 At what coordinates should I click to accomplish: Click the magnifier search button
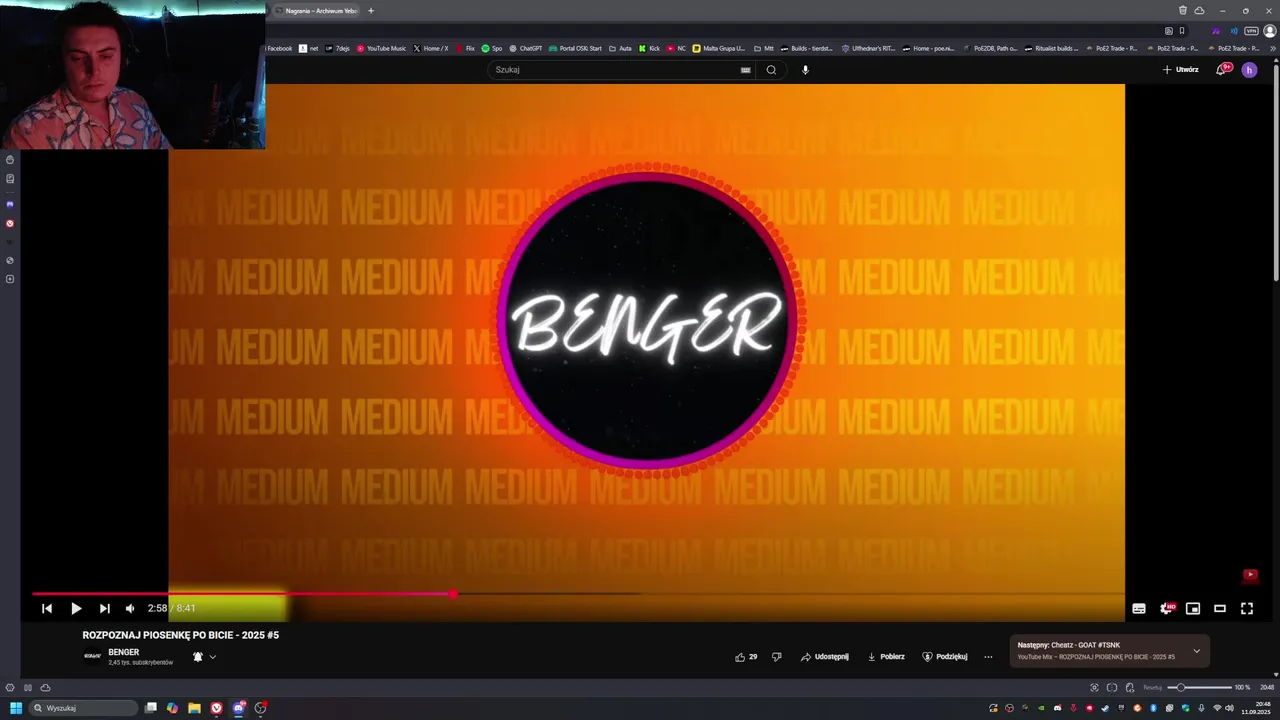click(x=771, y=70)
